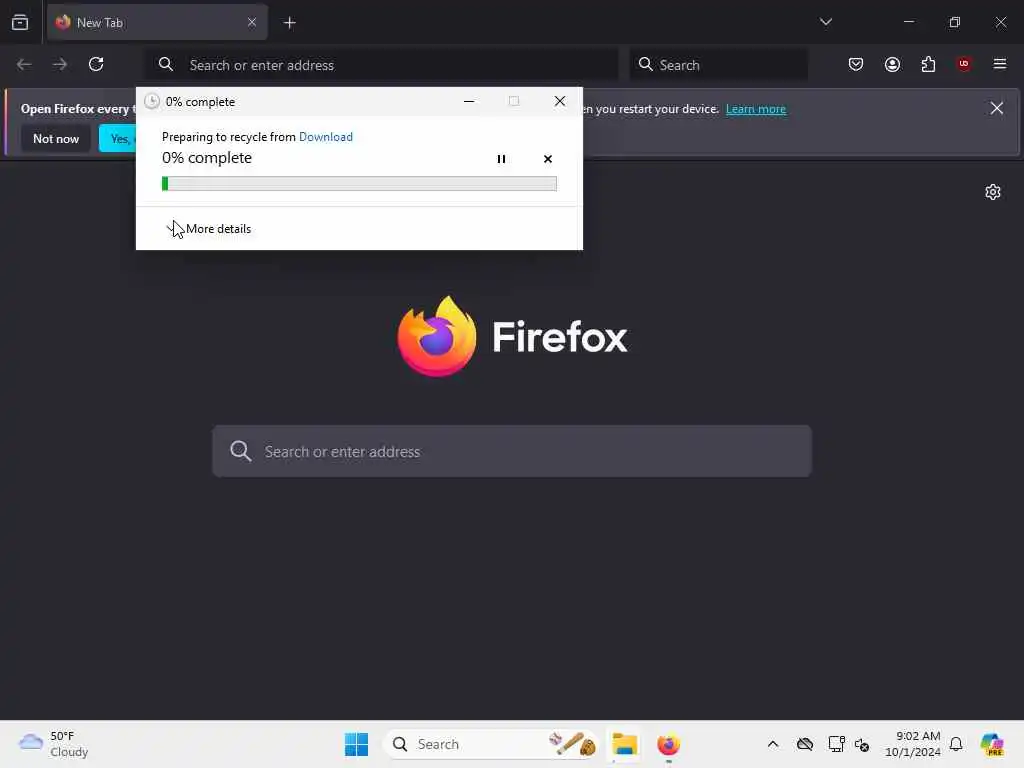Open the display tray icon

coord(836,744)
